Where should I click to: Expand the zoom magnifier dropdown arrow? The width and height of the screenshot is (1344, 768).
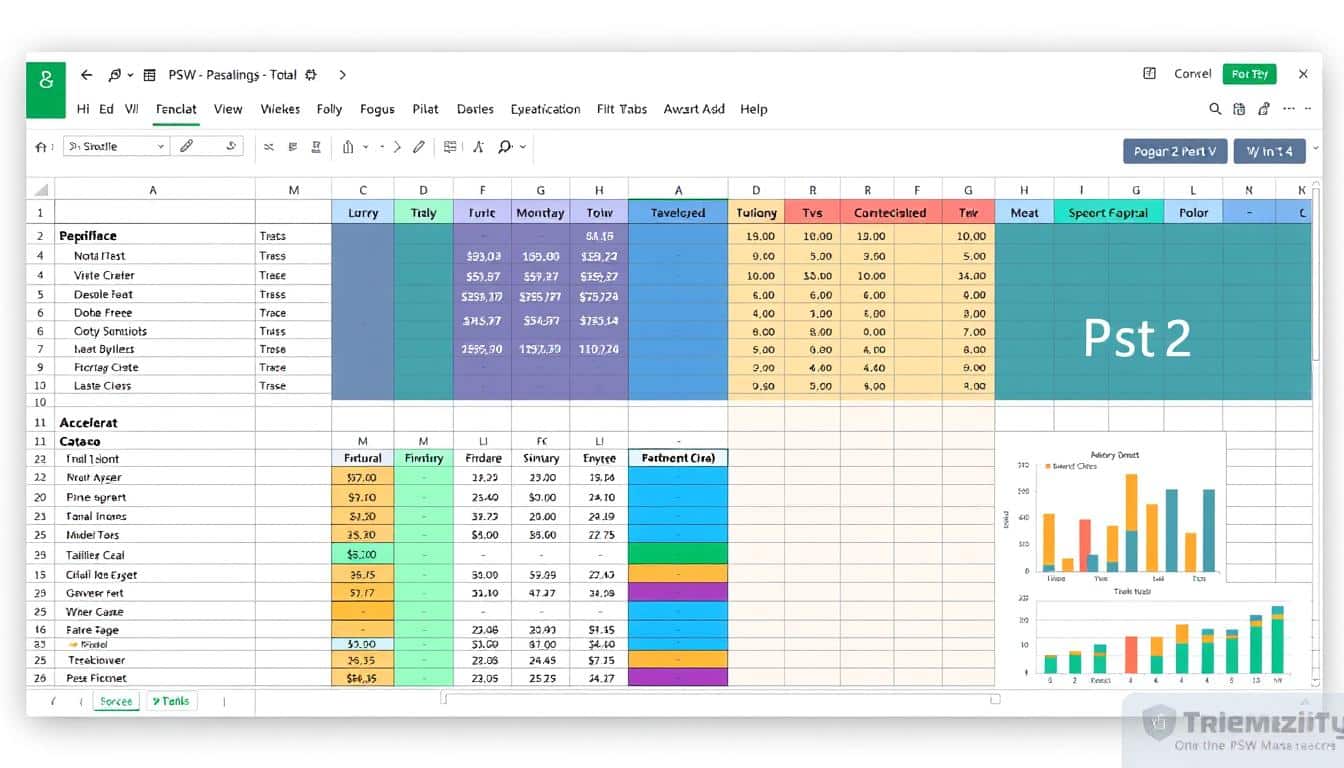522,147
